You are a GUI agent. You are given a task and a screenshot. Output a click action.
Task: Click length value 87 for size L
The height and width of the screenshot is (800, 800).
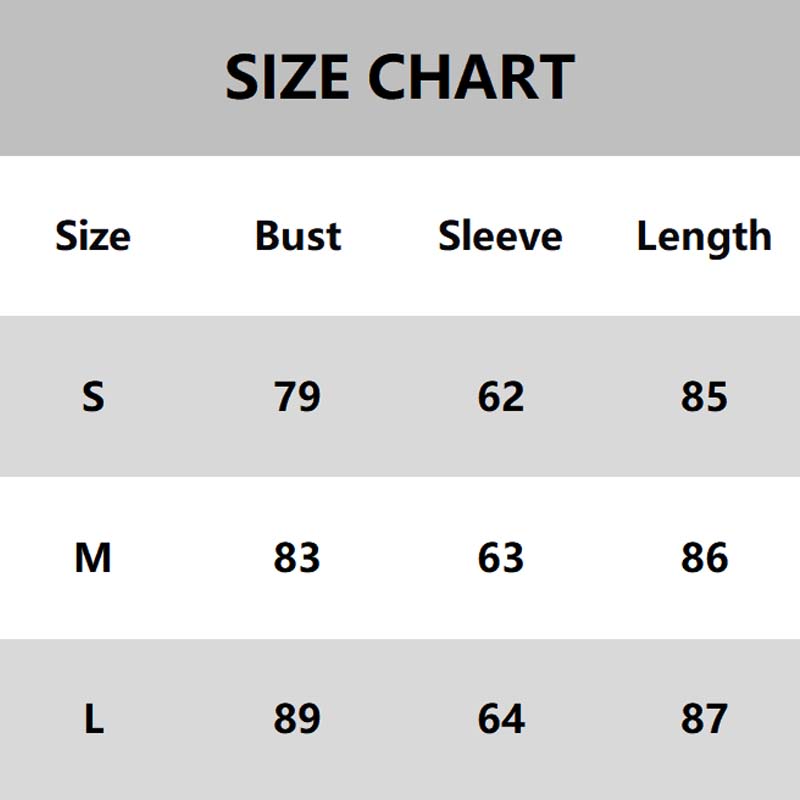click(704, 719)
